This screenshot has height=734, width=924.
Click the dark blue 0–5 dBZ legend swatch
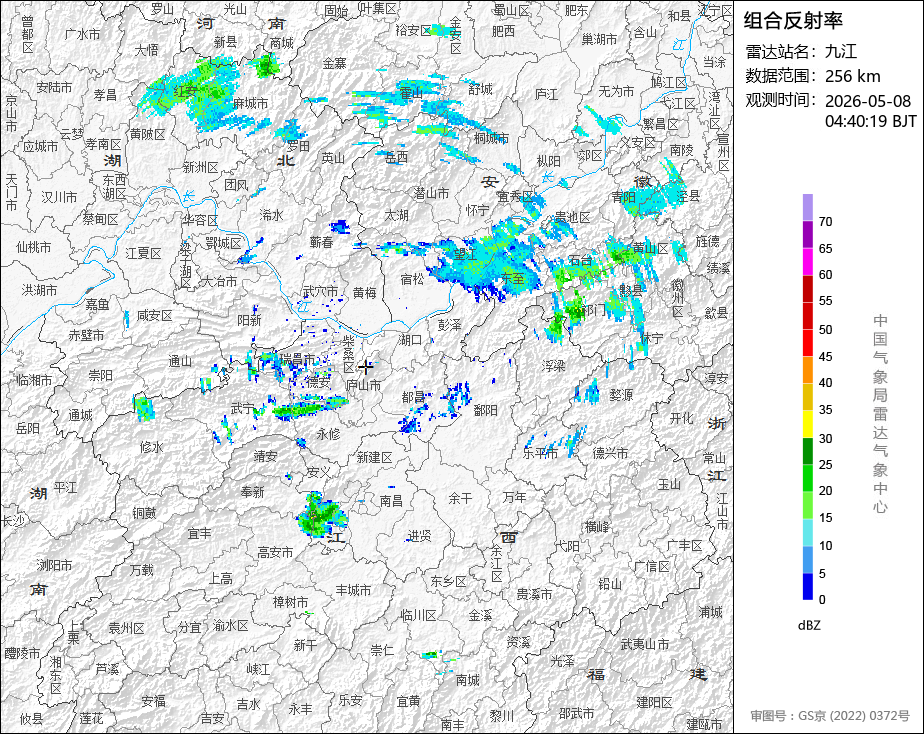click(x=807, y=586)
